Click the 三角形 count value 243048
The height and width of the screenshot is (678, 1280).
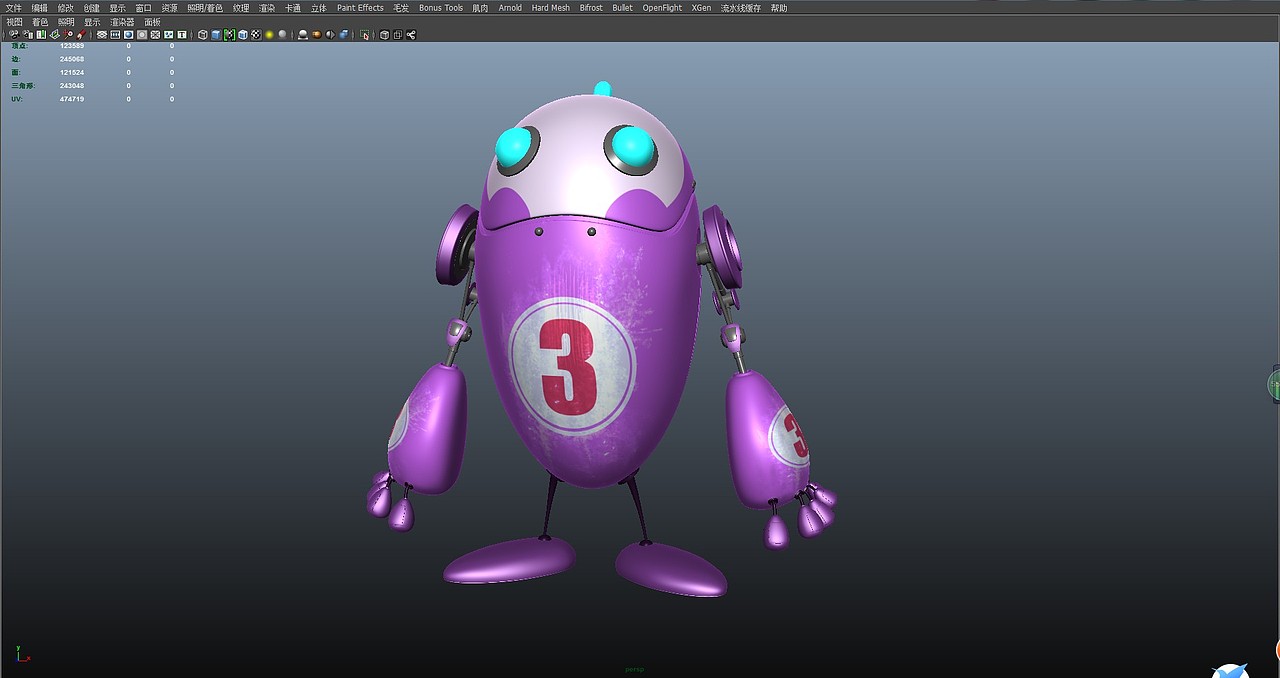pyautogui.click(x=72, y=86)
